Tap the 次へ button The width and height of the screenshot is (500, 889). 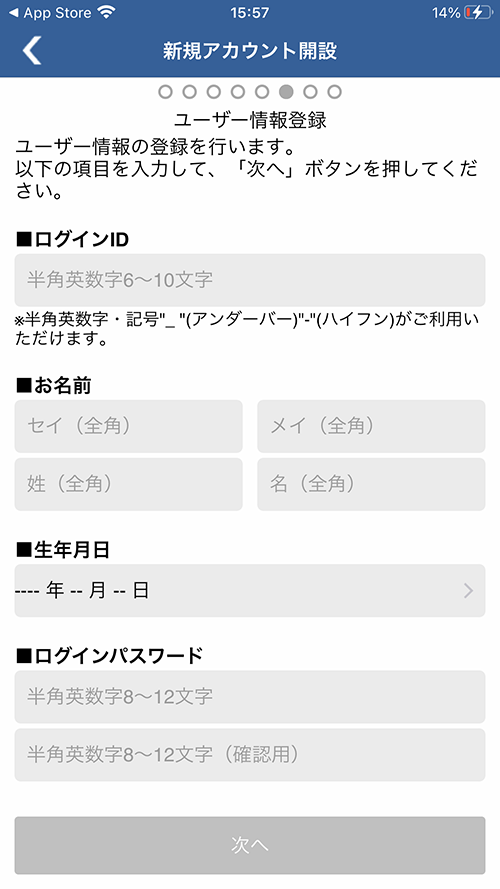pos(250,845)
